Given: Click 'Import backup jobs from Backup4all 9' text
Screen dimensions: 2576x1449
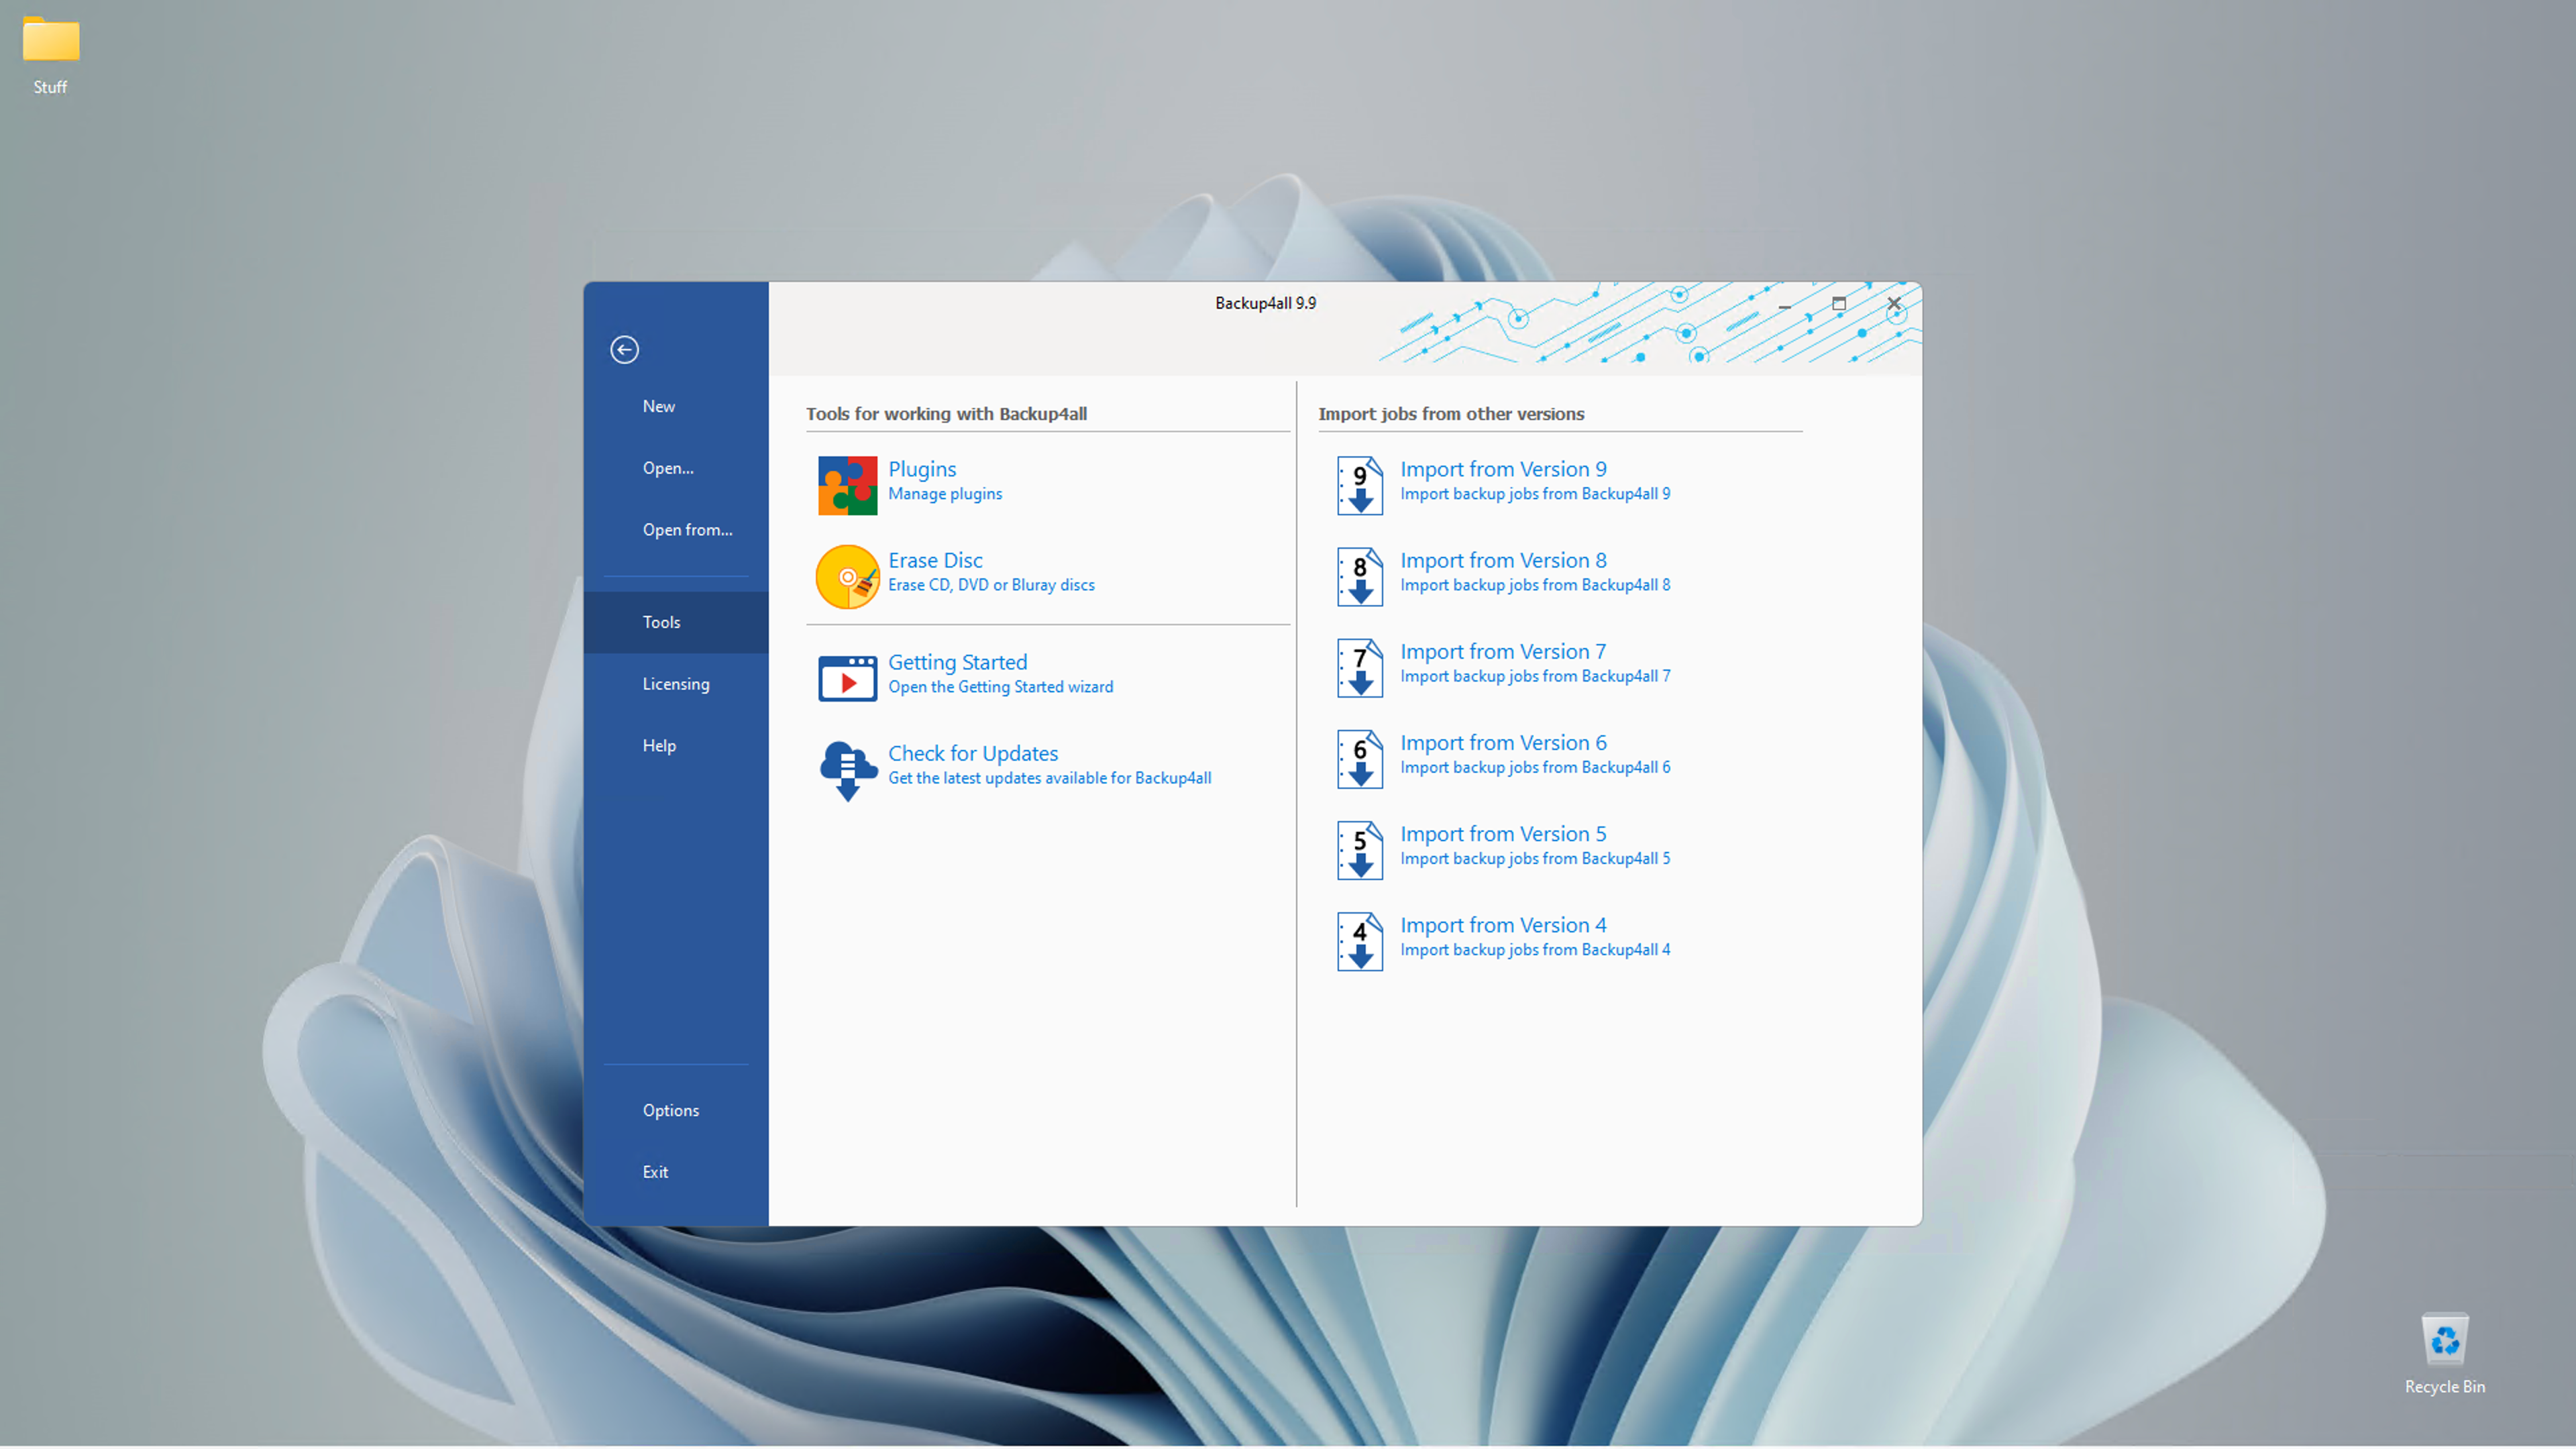Looking at the screenshot, I should click(1535, 494).
